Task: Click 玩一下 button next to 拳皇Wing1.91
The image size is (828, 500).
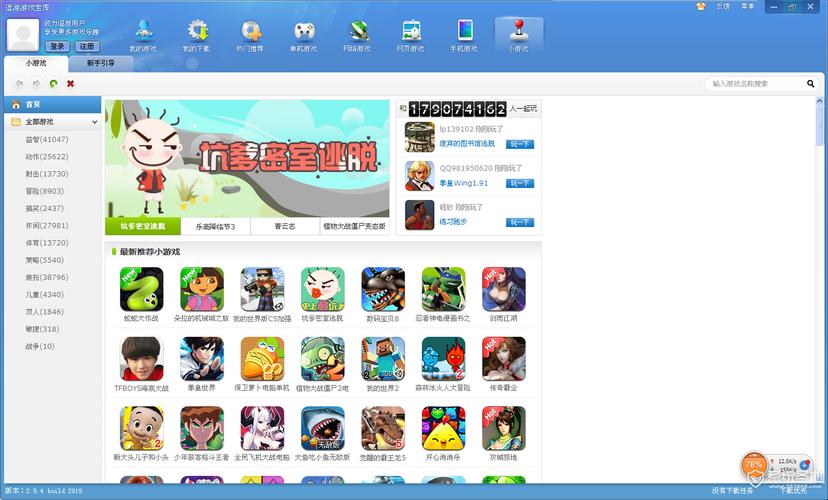Action: [520, 183]
